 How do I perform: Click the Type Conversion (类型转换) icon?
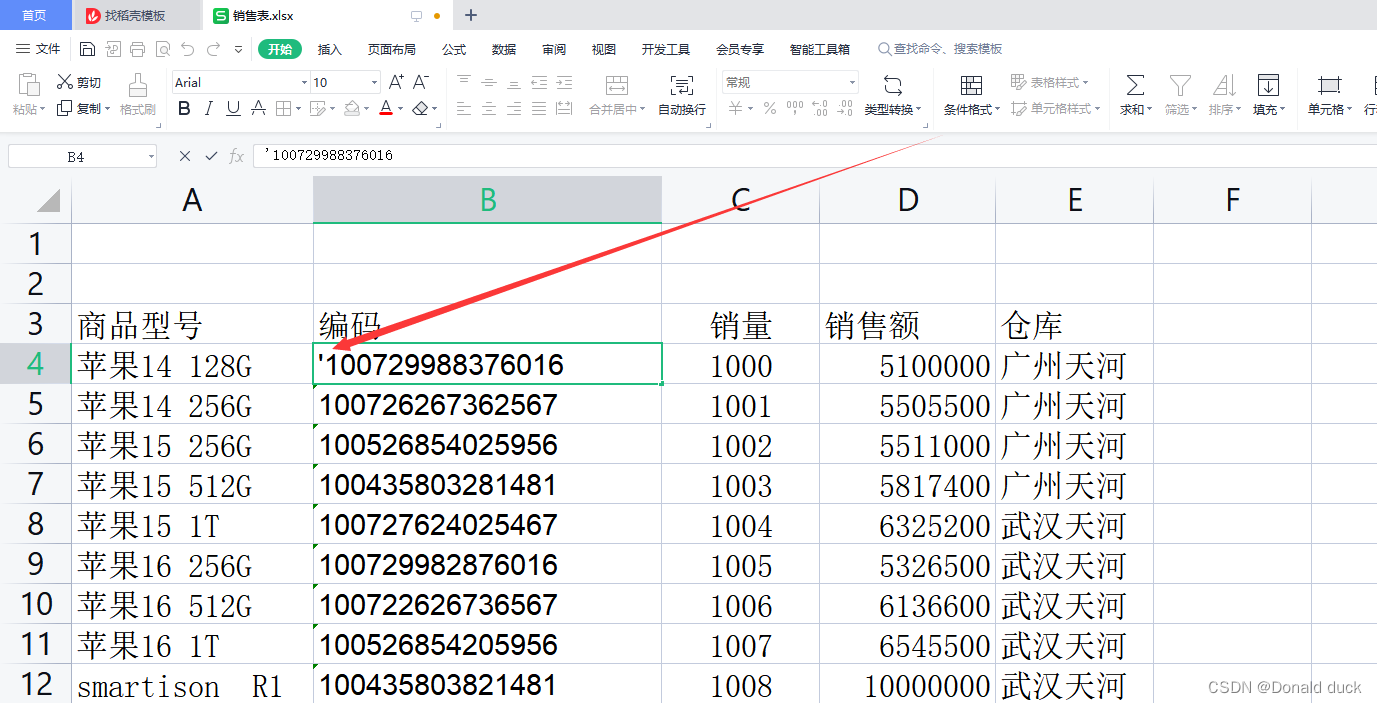point(892,85)
